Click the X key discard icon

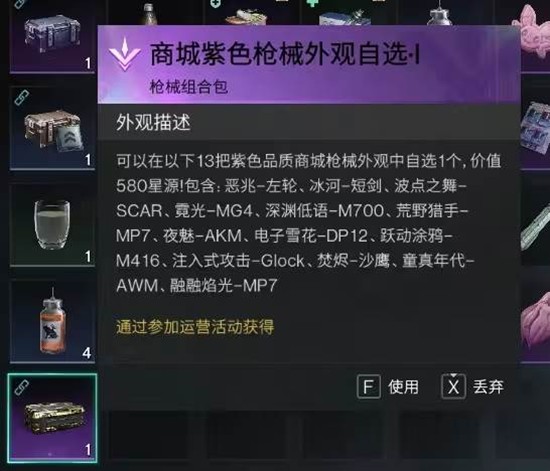tap(454, 387)
